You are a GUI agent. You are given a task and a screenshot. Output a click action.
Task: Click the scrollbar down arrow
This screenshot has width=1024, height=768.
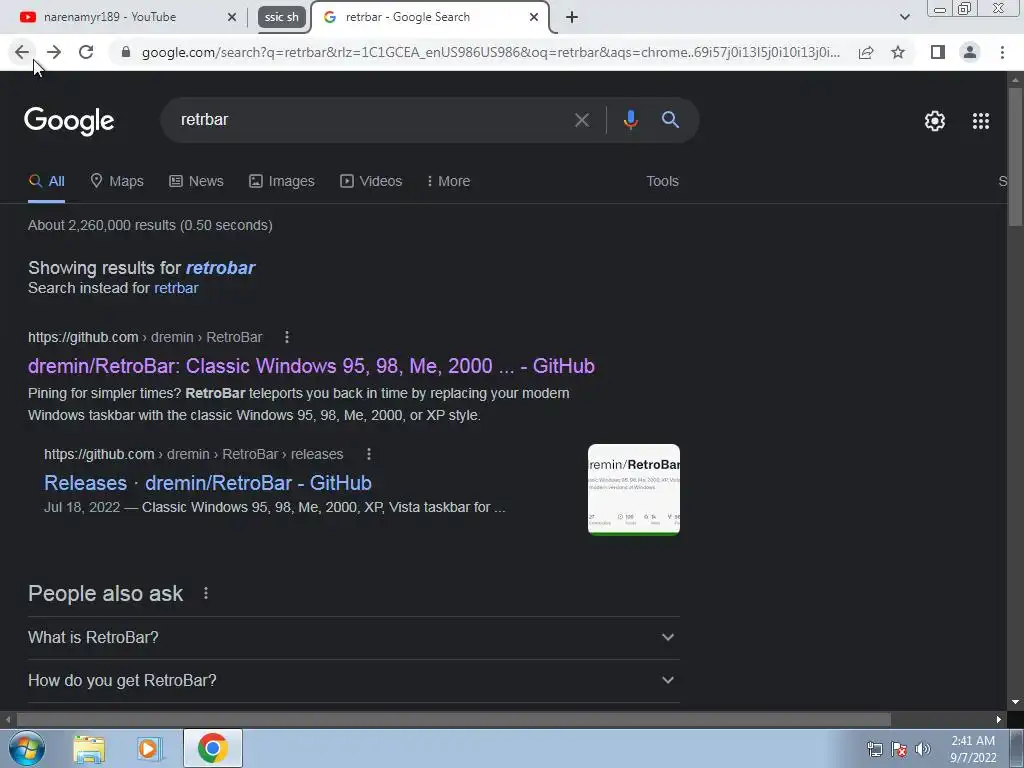pyautogui.click(x=1015, y=702)
